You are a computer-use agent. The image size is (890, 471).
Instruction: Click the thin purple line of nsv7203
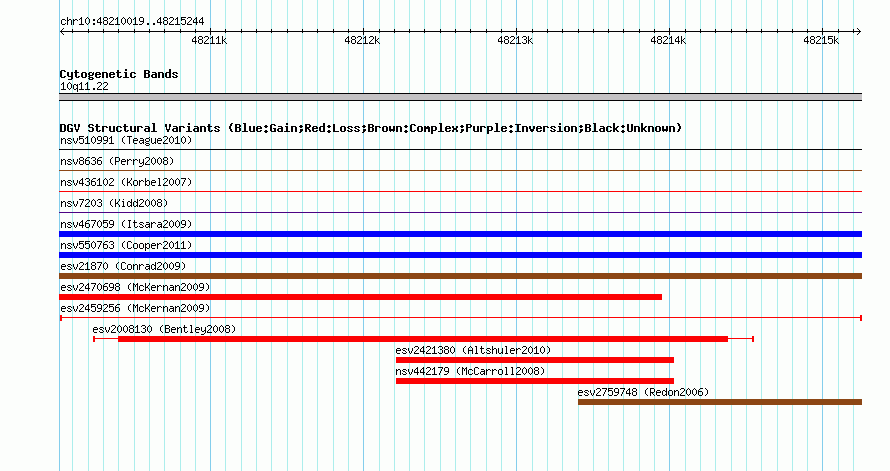[460, 213]
